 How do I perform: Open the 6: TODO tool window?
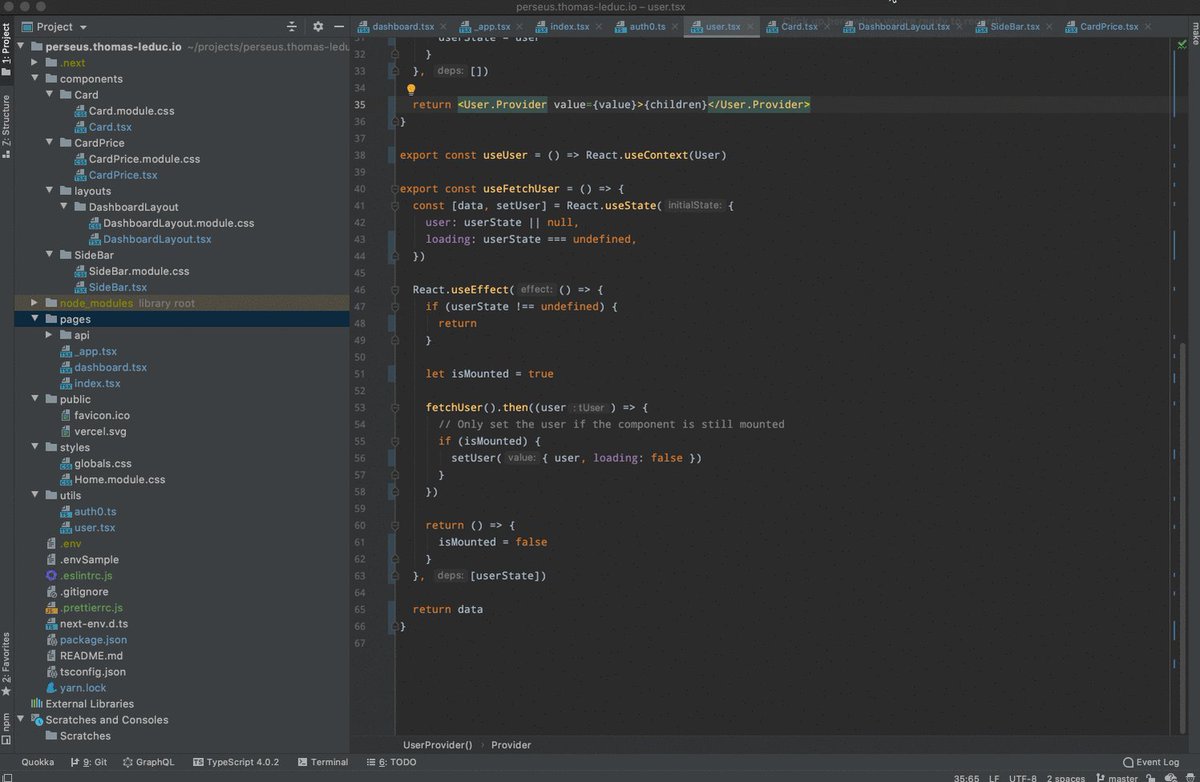(x=391, y=762)
